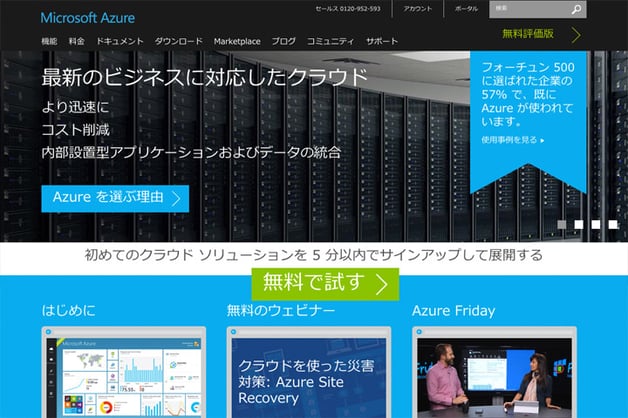The height and width of the screenshot is (418, 628).
Task: Click the 無料評価版 link
Action: [x=528, y=34]
